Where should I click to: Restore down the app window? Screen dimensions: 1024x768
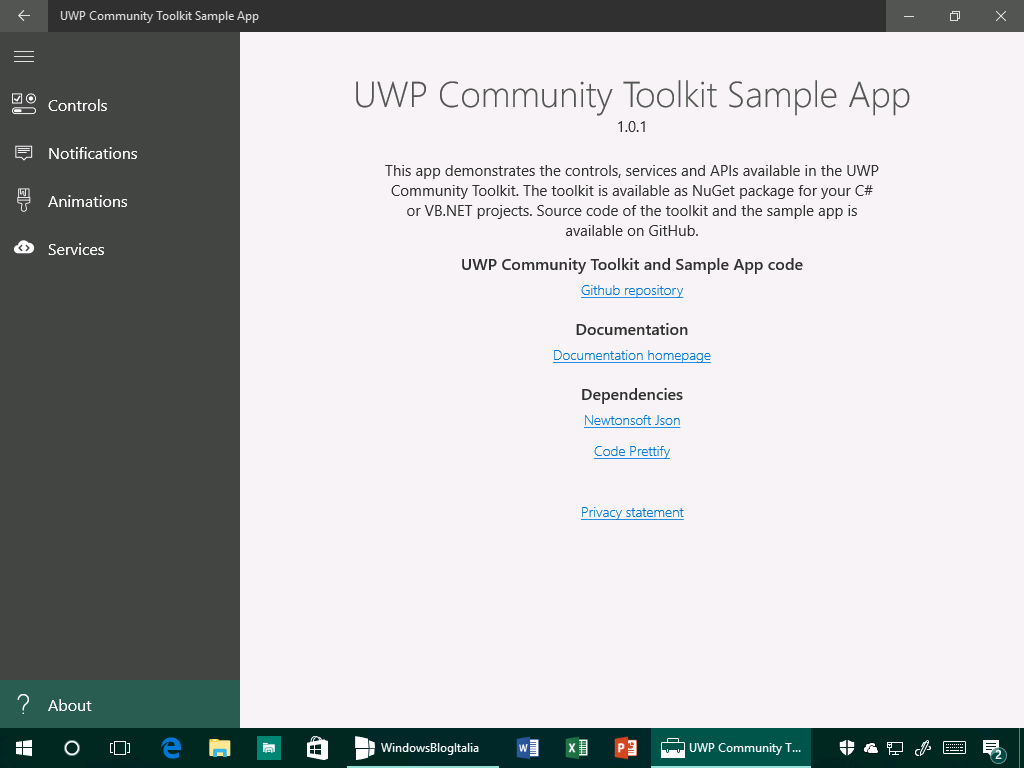coord(955,16)
